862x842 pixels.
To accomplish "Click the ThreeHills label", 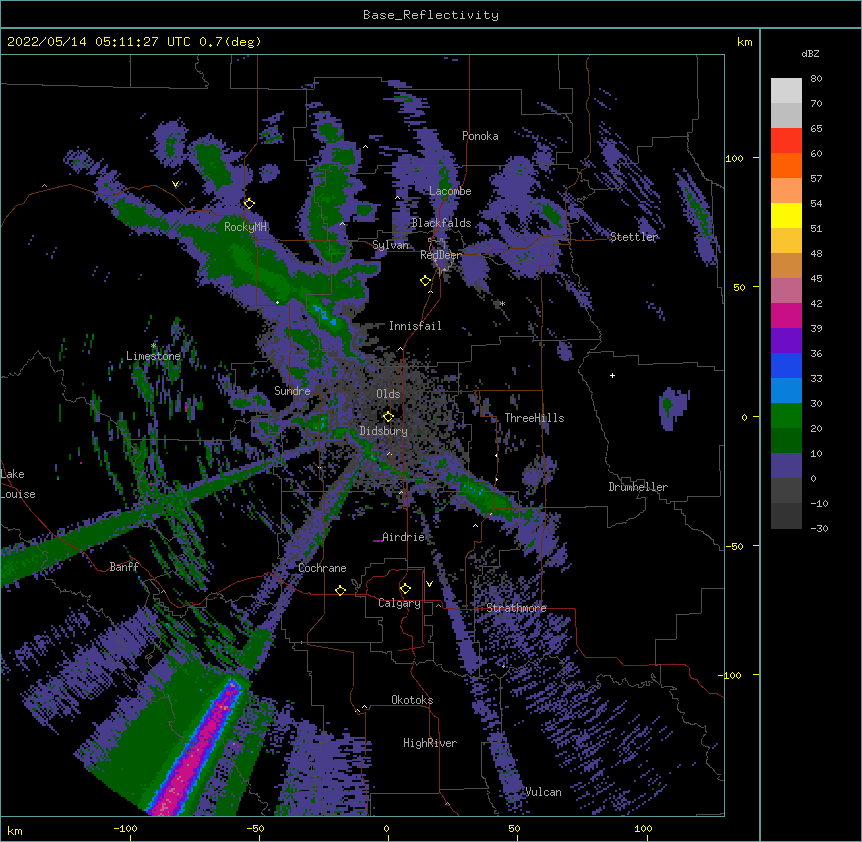I will click(x=534, y=418).
